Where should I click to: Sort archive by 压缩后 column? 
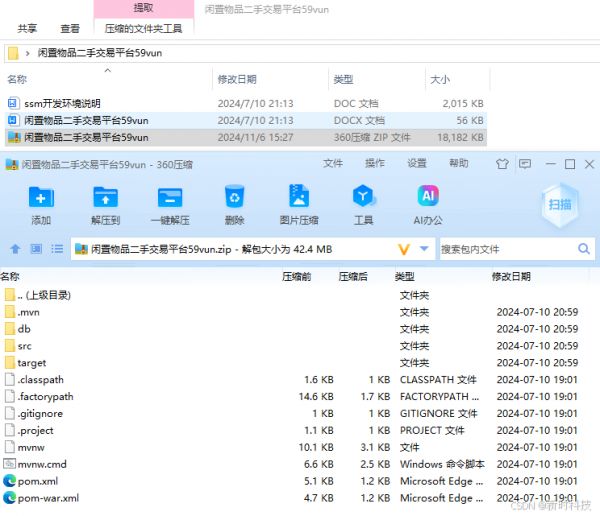[353, 276]
